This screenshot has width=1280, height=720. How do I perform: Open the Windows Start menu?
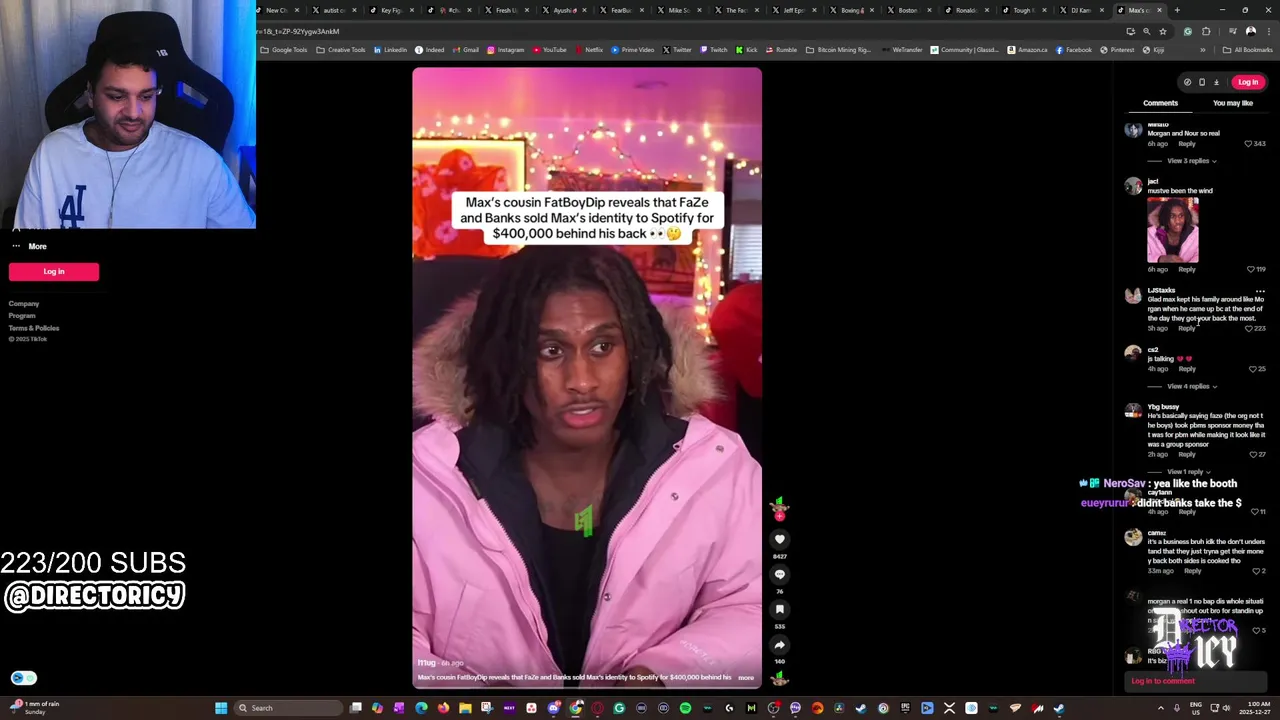pyautogui.click(x=221, y=708)
